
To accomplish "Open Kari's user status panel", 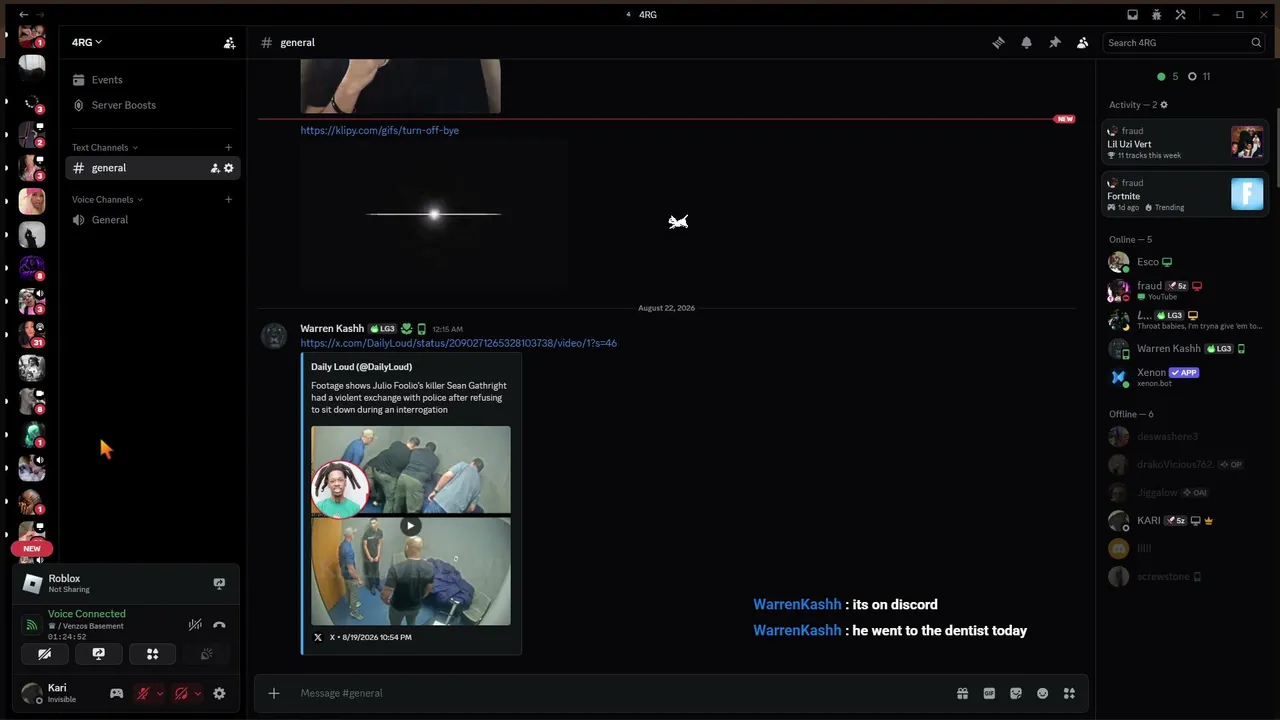I will click(58, 693).
